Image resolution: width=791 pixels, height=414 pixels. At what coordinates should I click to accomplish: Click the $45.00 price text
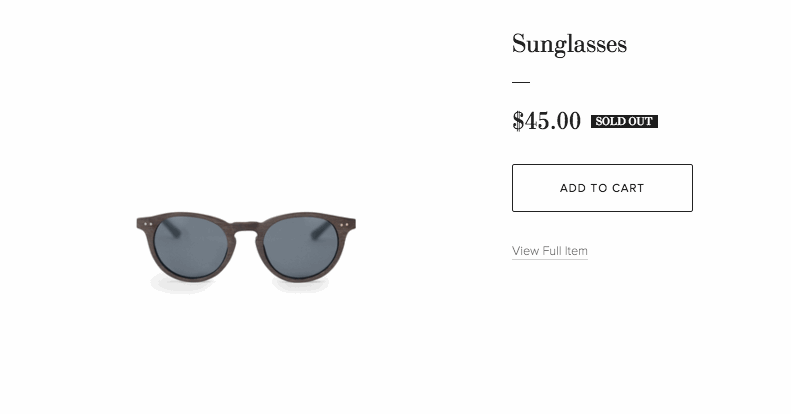[x=546, y=121]
